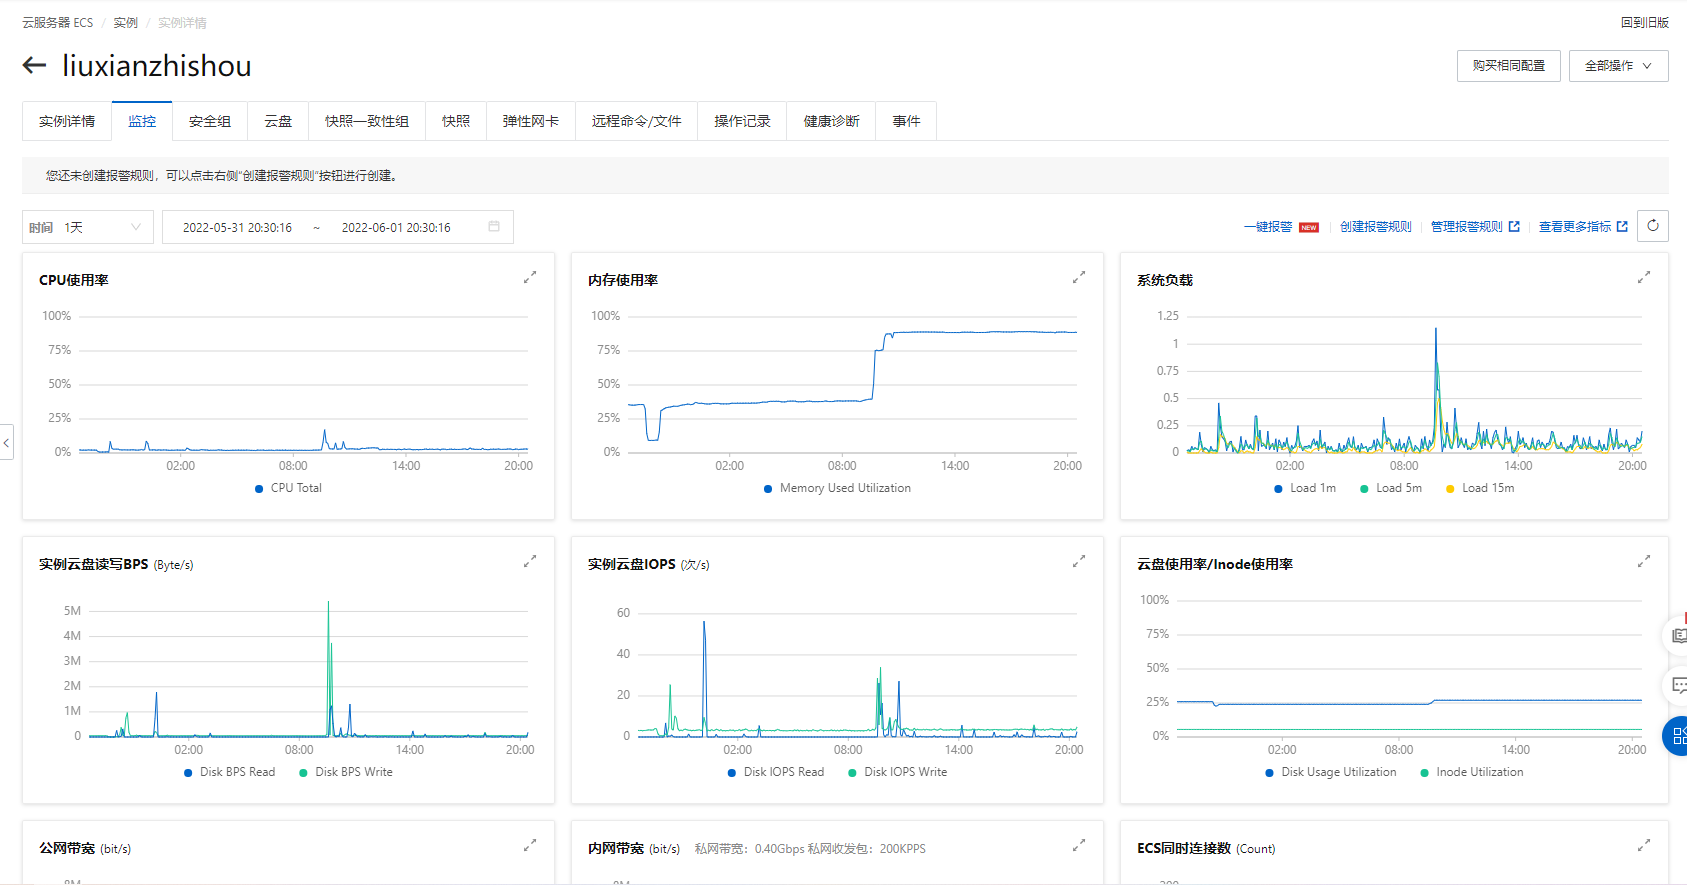The height and width of the screenshot is (885, 1687).
Task: Toggle the Load 1m legend series
Action: click(x=1305, y=488)
